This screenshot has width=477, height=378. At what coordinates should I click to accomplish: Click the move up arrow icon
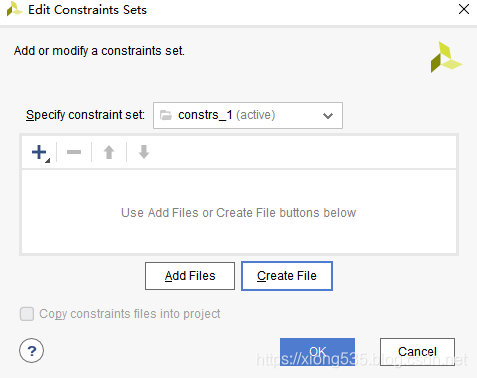click(109, 152)
